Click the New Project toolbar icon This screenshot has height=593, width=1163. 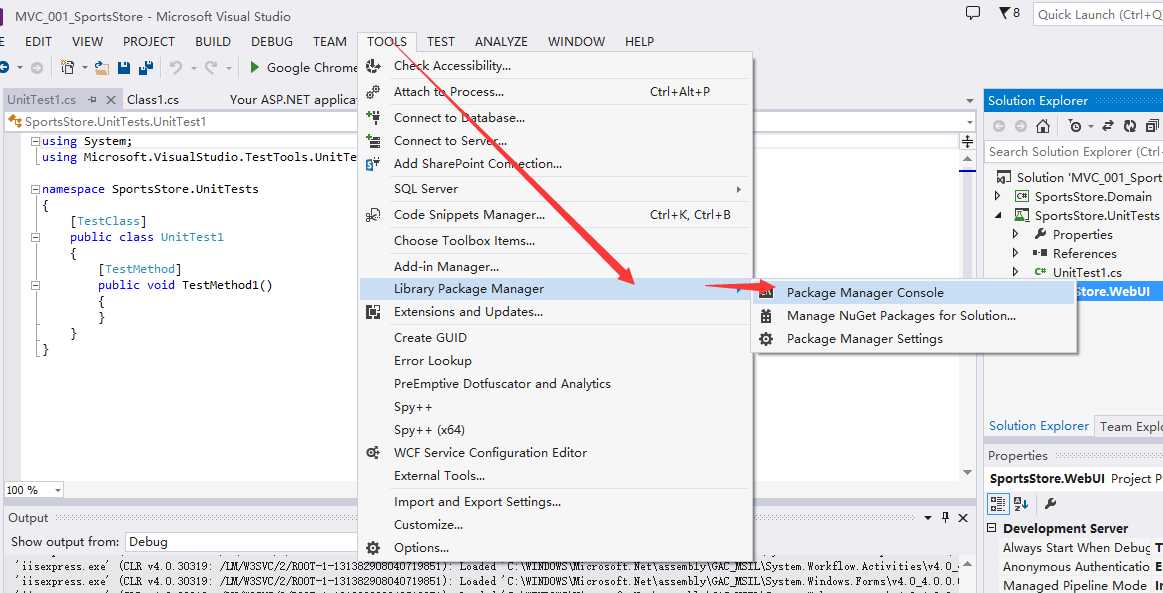tap(67, 67)
